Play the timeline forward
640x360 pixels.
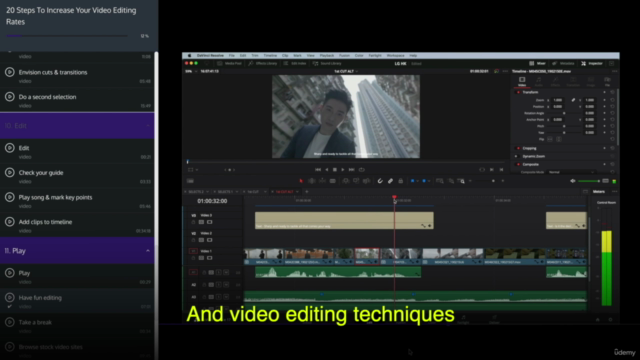tap(343, 169)
